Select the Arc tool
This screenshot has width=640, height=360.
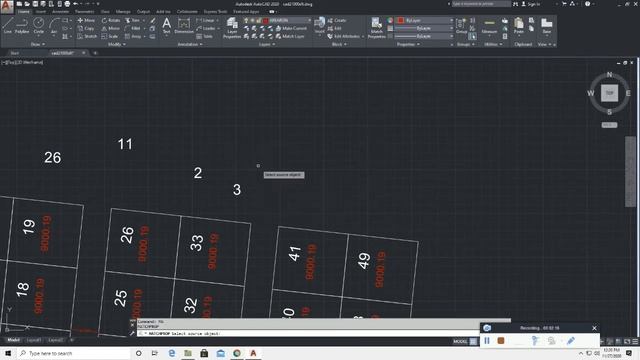tap(53, 26)
